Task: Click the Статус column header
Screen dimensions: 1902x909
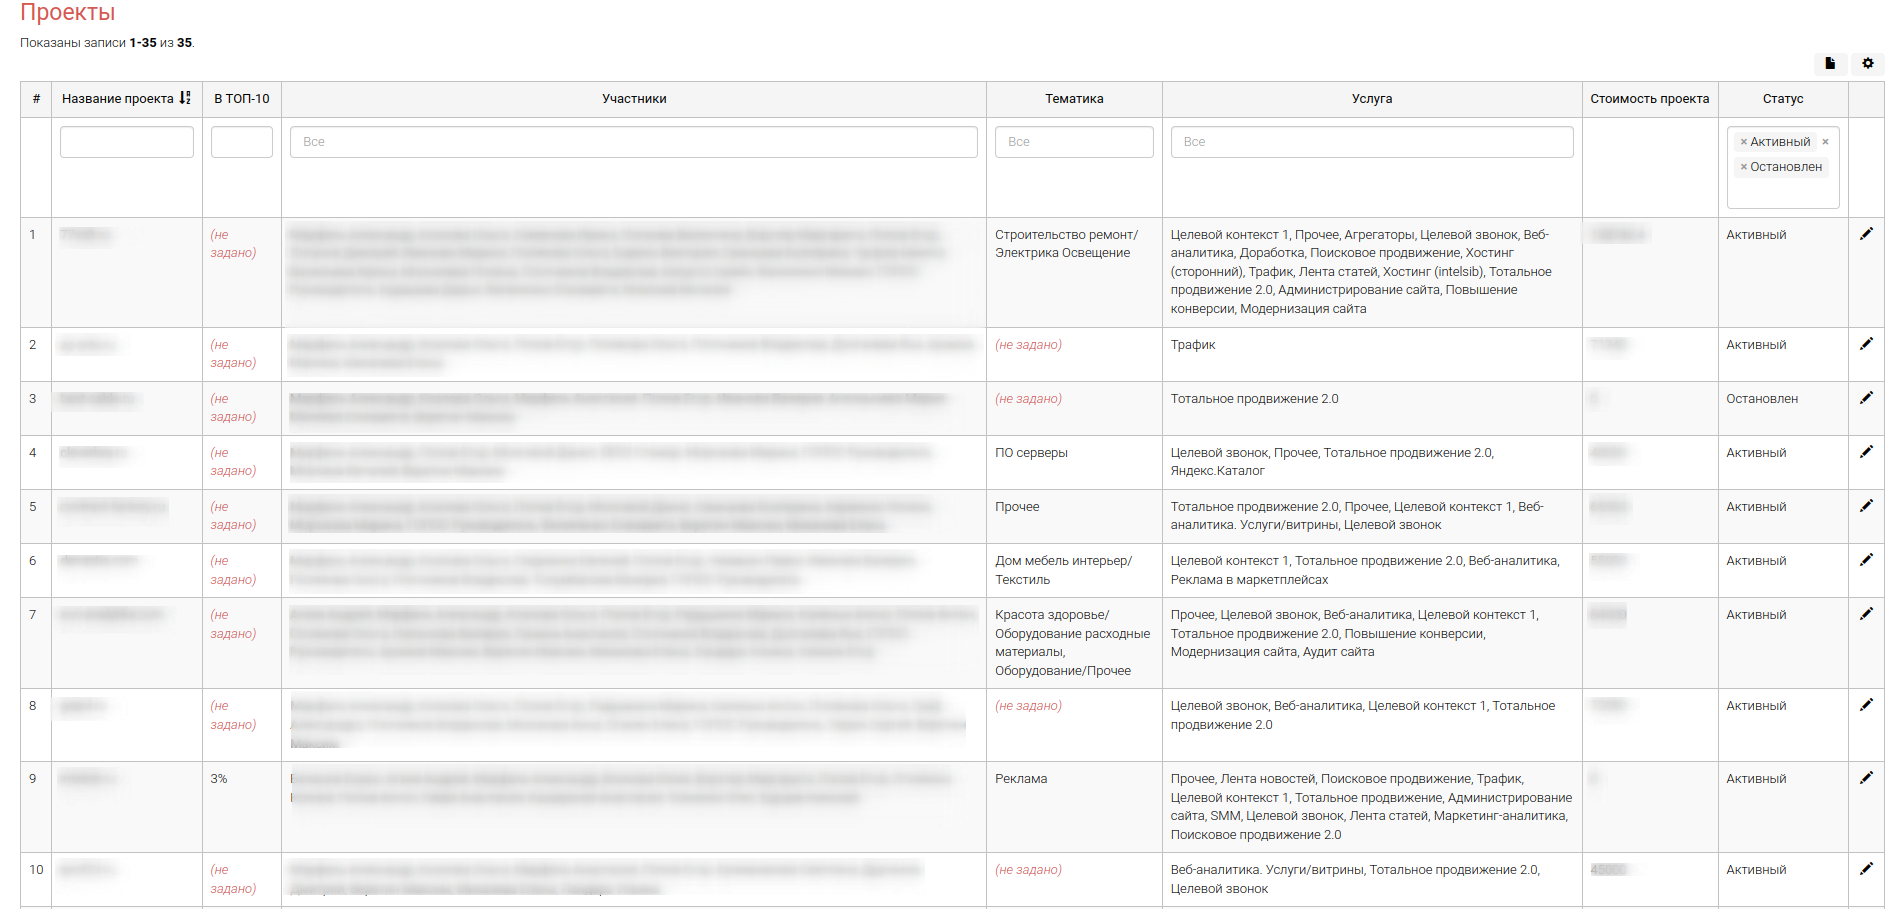Action: pyautogui.click(x=1782, y=99)
